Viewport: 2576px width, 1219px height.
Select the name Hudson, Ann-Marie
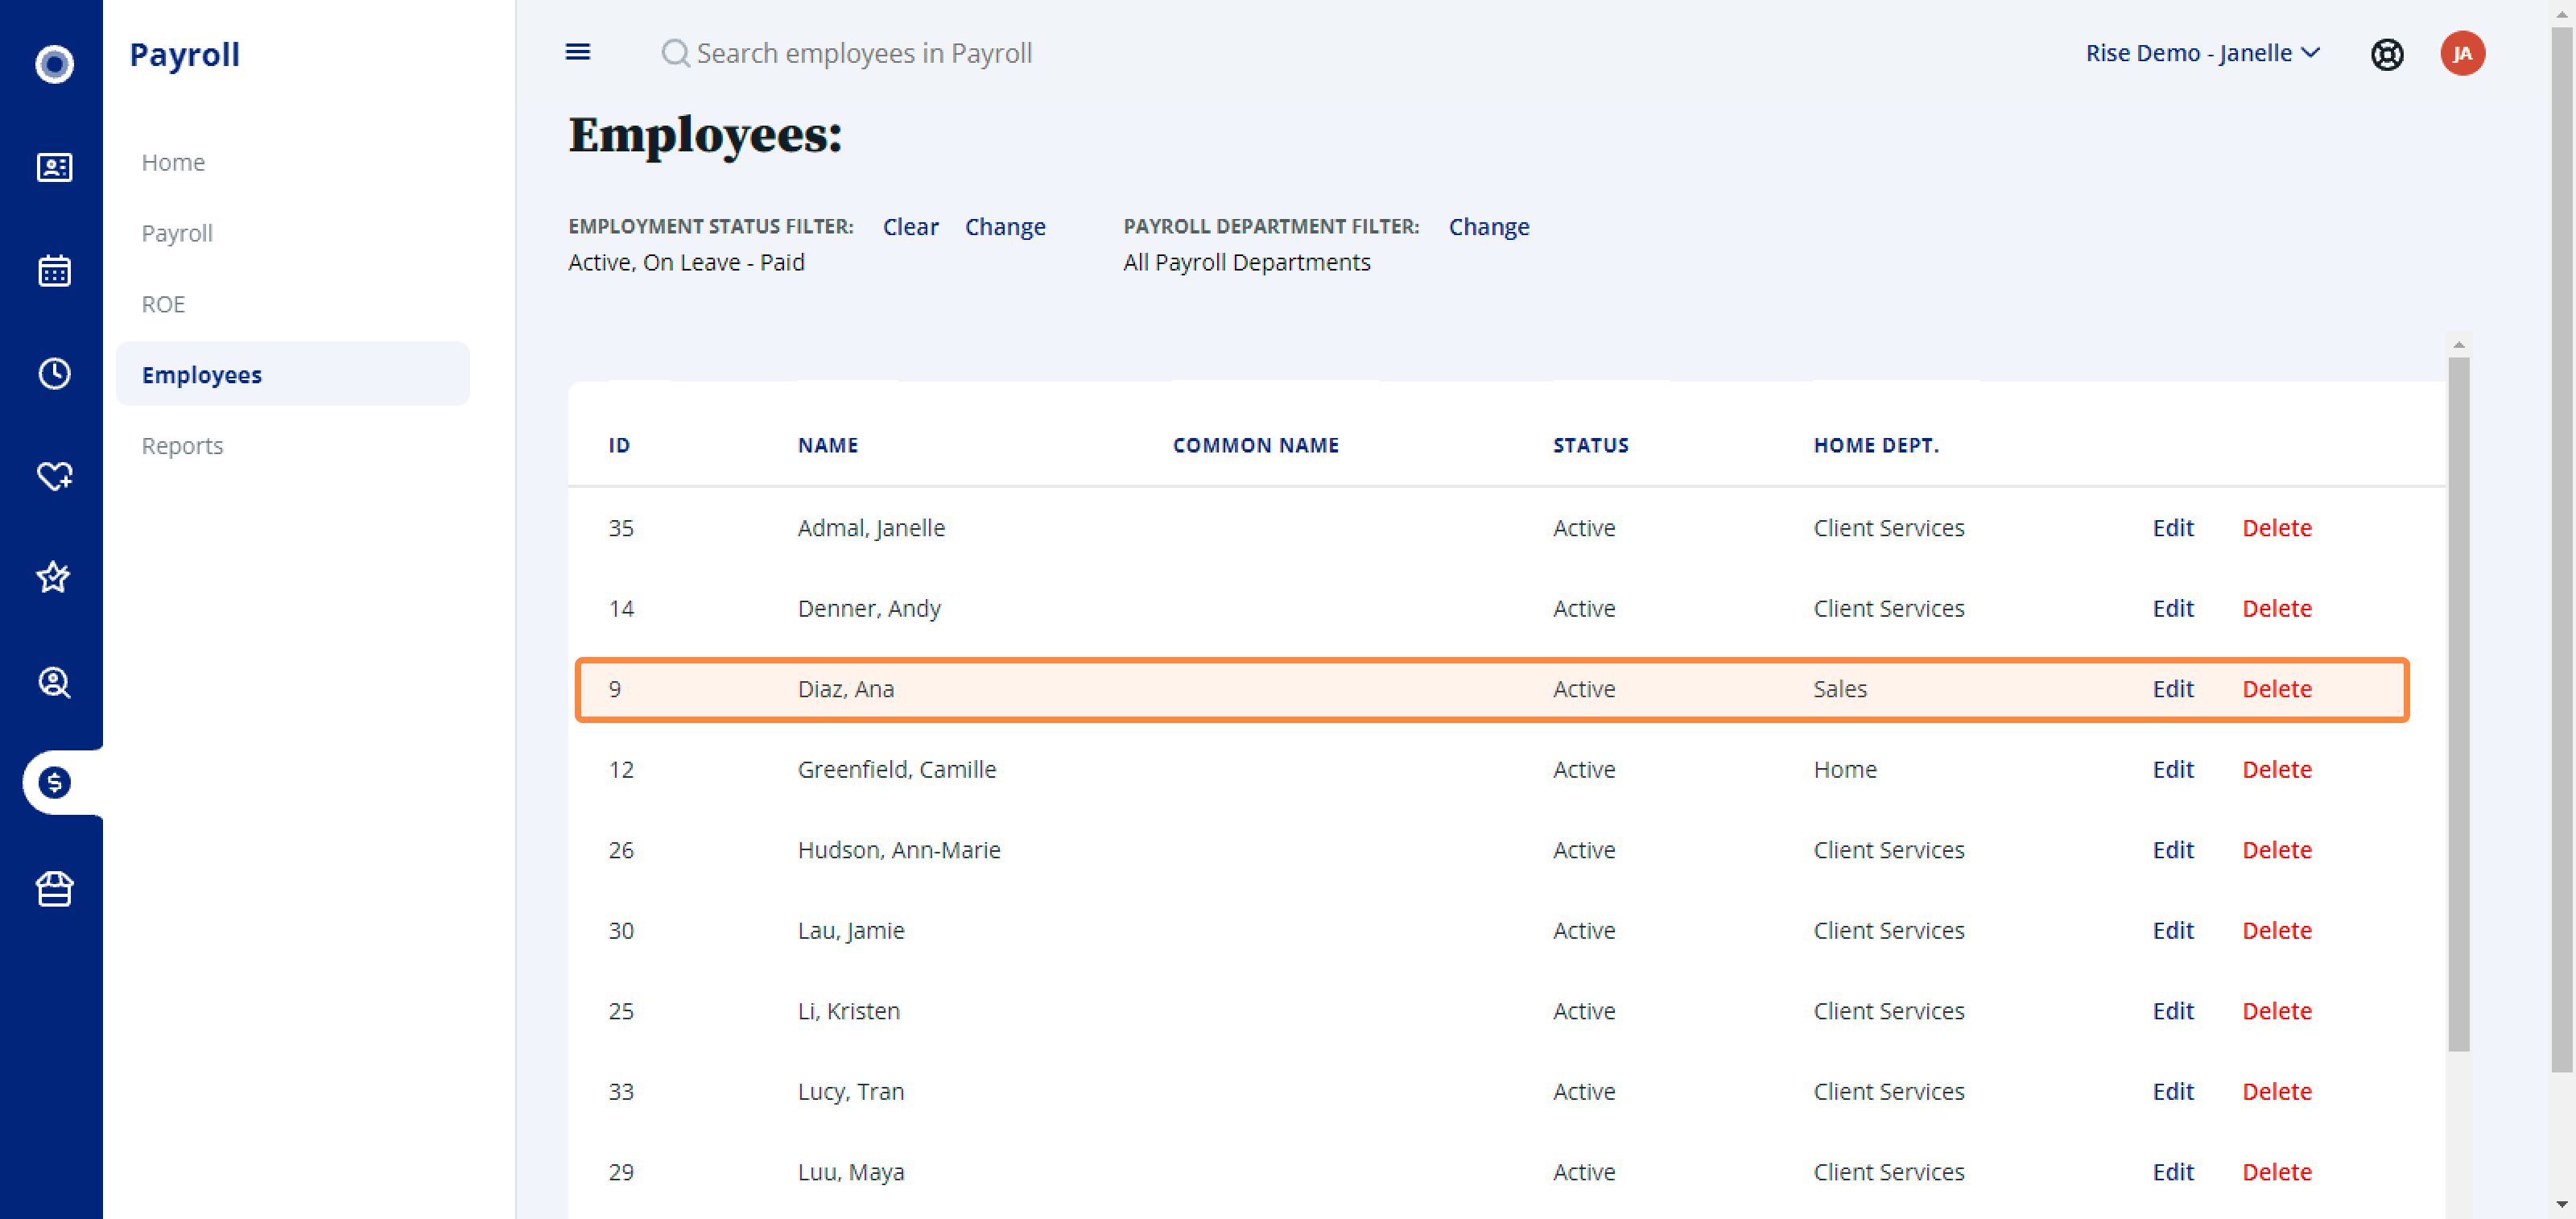tap(899, 850)
